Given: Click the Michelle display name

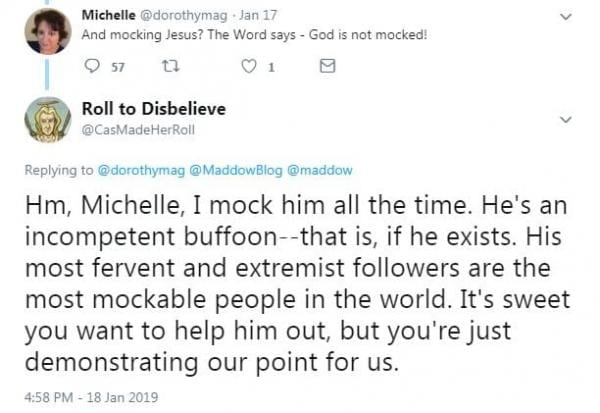Looking at the screenshot, I should click(108, 15).
